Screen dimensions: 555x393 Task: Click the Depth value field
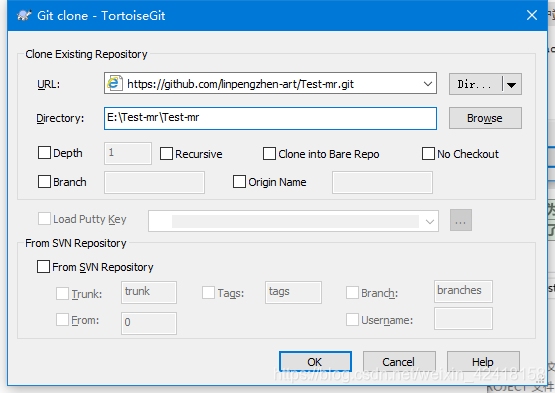[128, 153]
